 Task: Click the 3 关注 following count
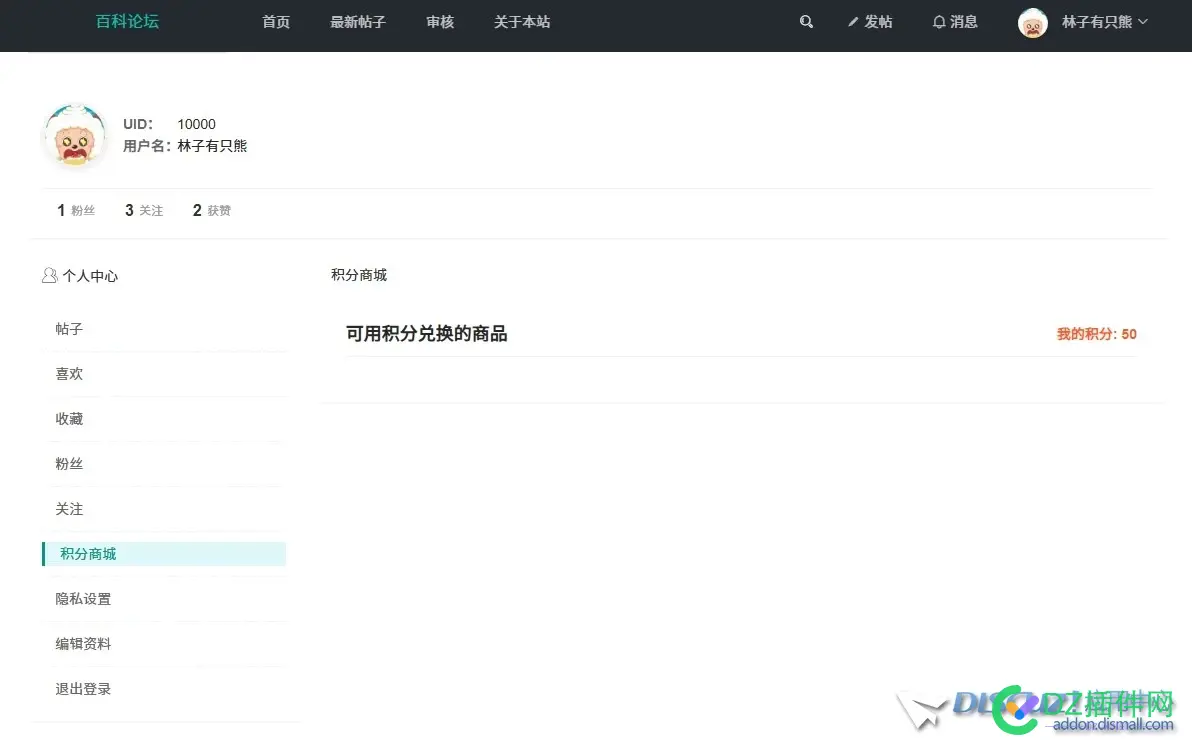142,210
